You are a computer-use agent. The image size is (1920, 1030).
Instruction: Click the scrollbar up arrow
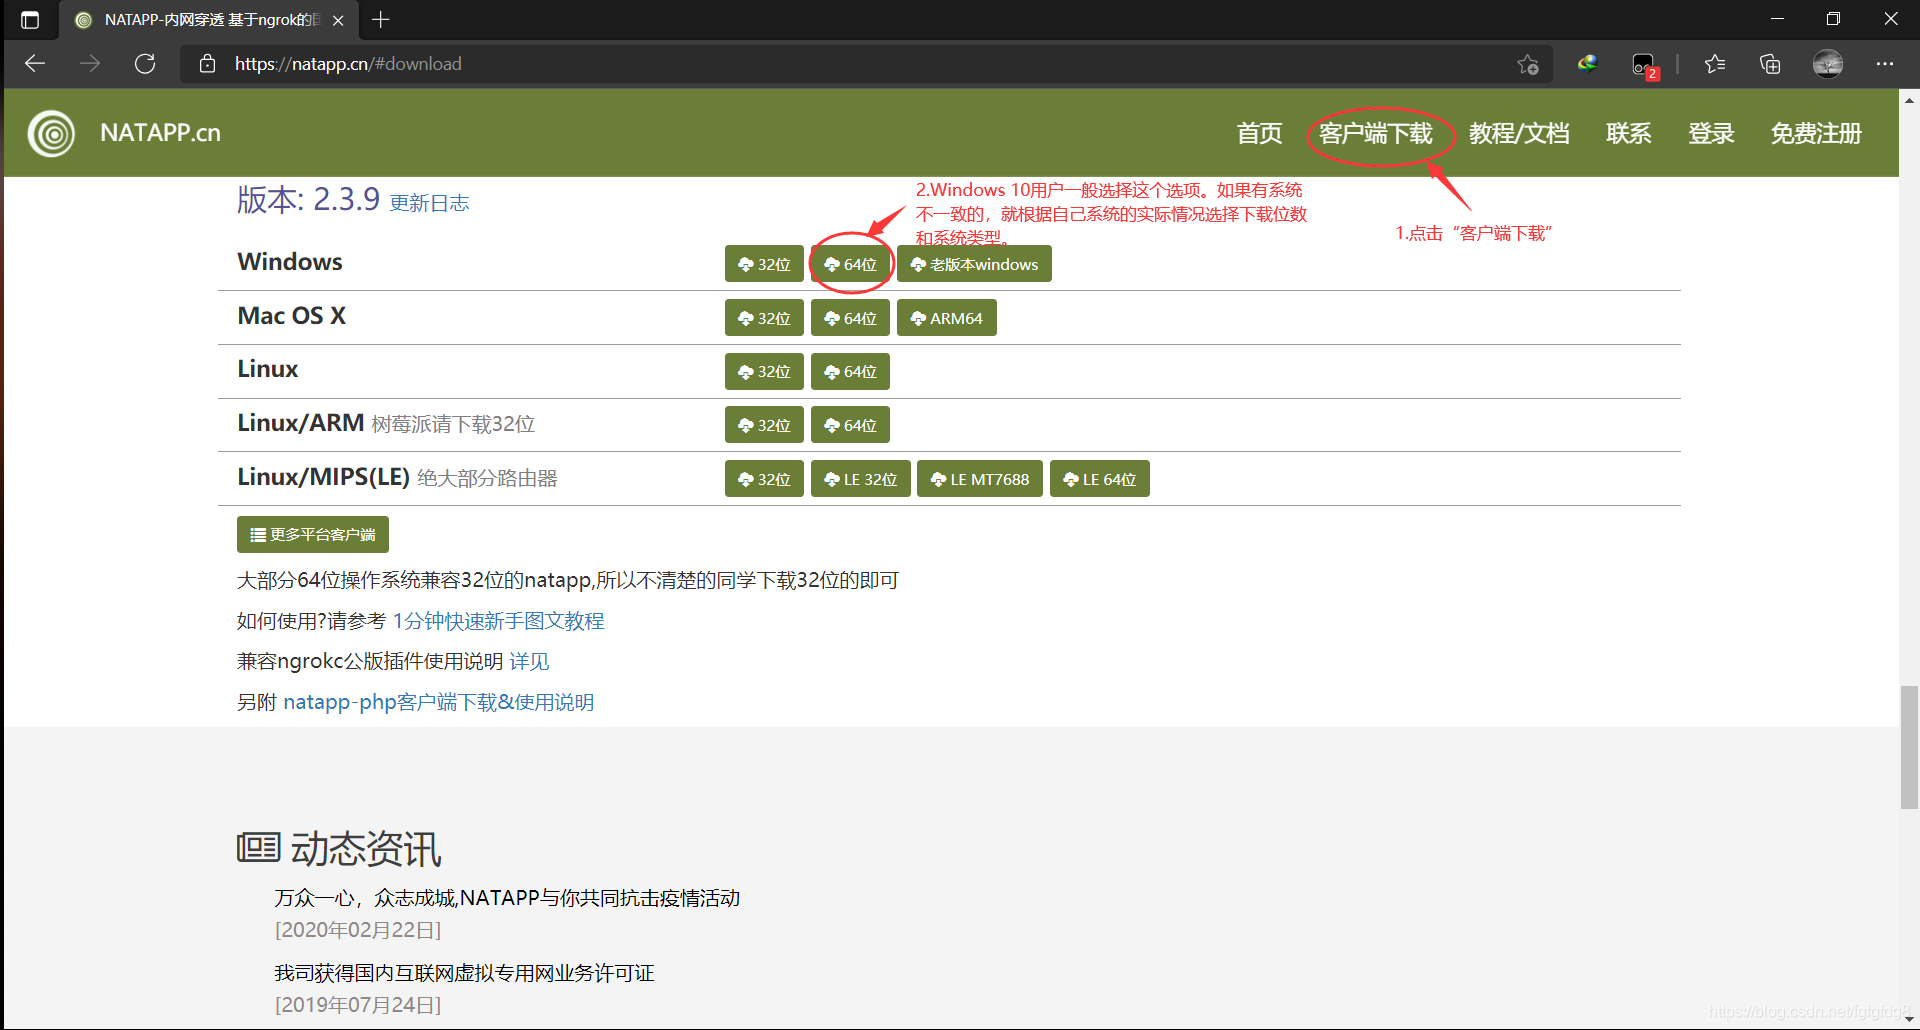(1909, 99)
